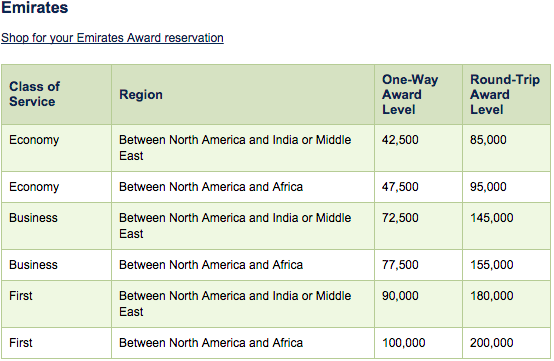Click the 200,000 round-trip cell
554x361 pixels.
491,343
